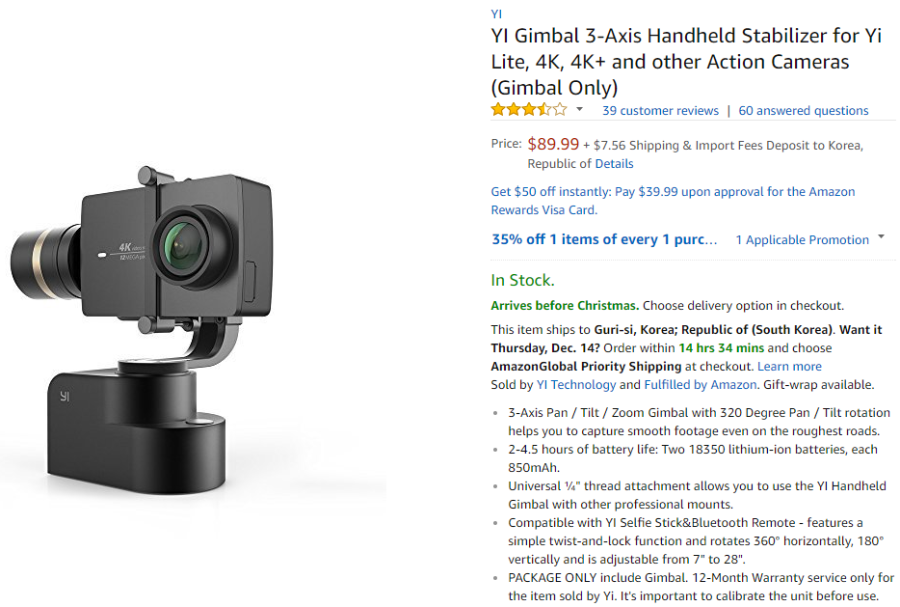Open the YI Technology seller link

576,385
